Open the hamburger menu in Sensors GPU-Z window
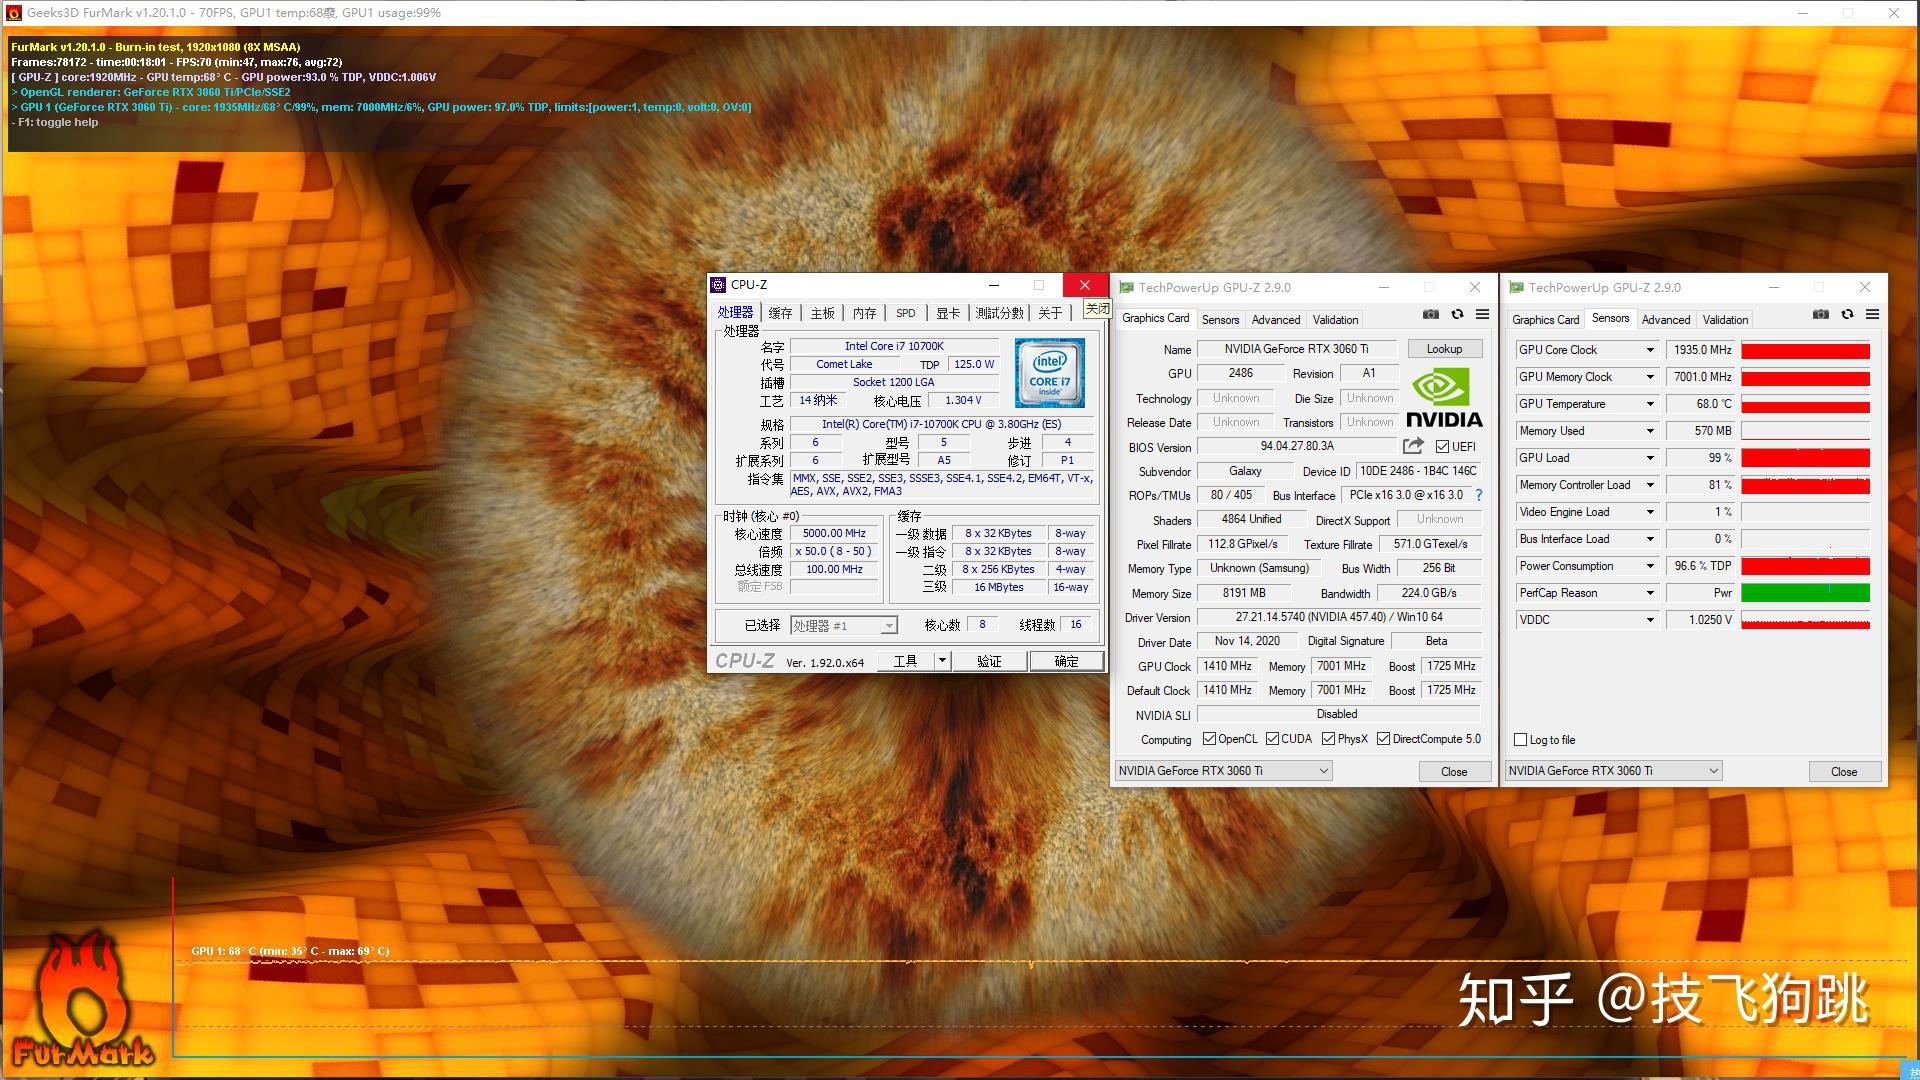This screenshot has height=1080, width=1920. [1872, 315]
